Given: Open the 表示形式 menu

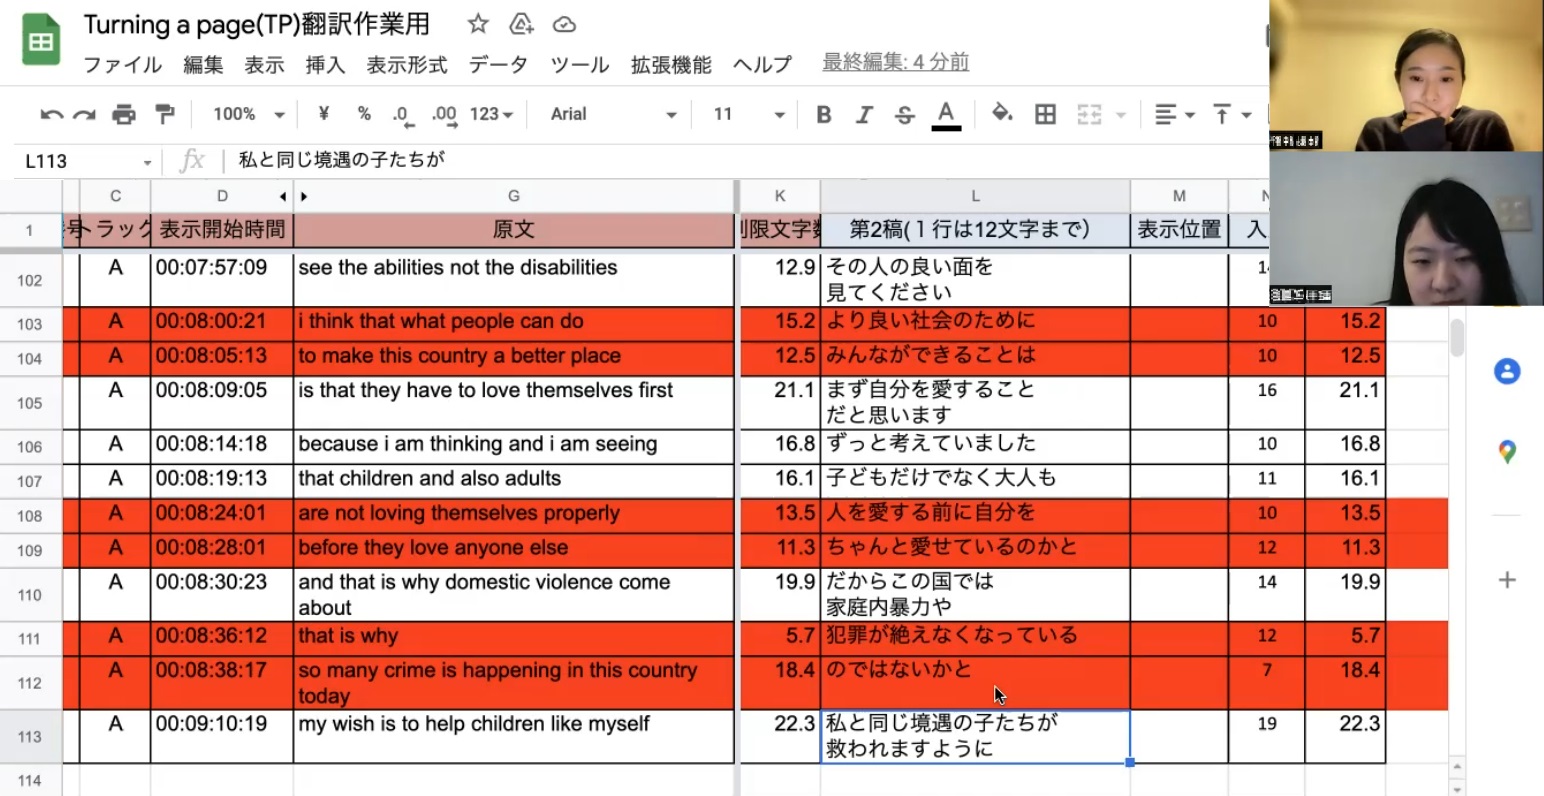Looking at the screenshot, I should (406, 65).
